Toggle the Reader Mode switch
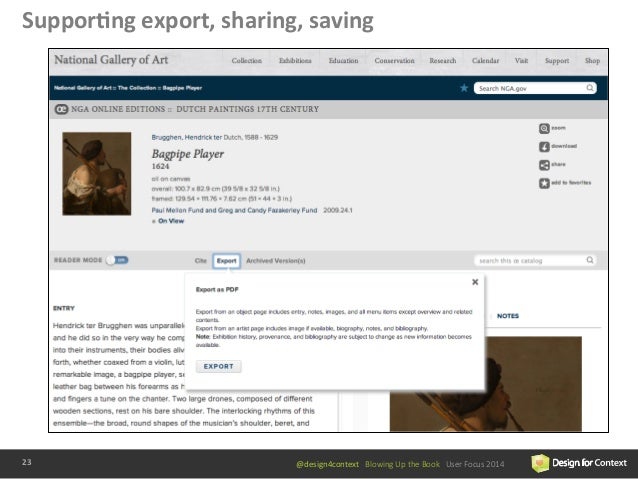This screenshot has width=638, height=479. pos(117,260)
